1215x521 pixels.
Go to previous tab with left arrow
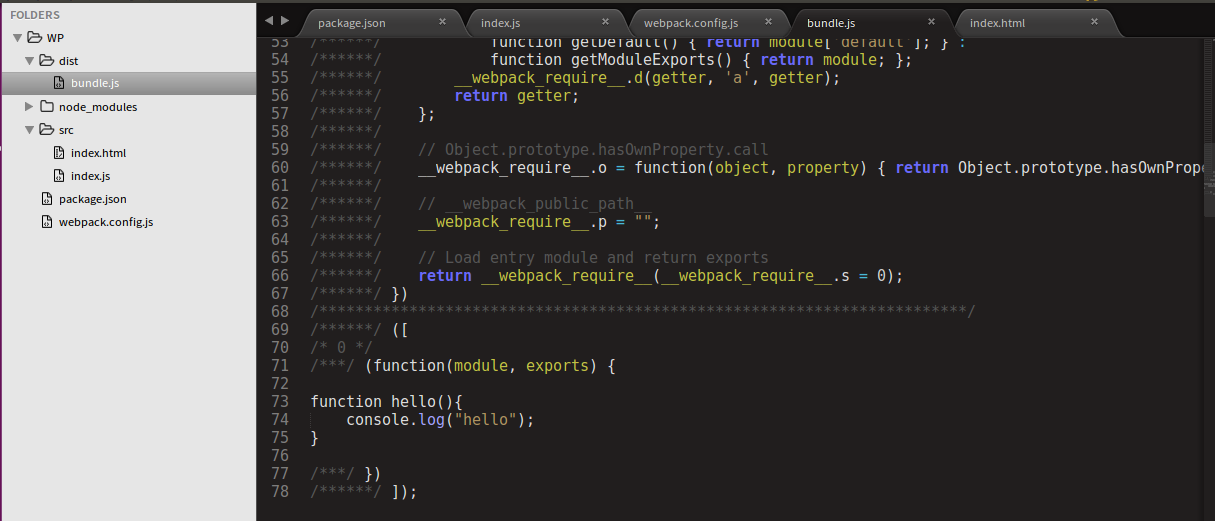pos(268,20)
